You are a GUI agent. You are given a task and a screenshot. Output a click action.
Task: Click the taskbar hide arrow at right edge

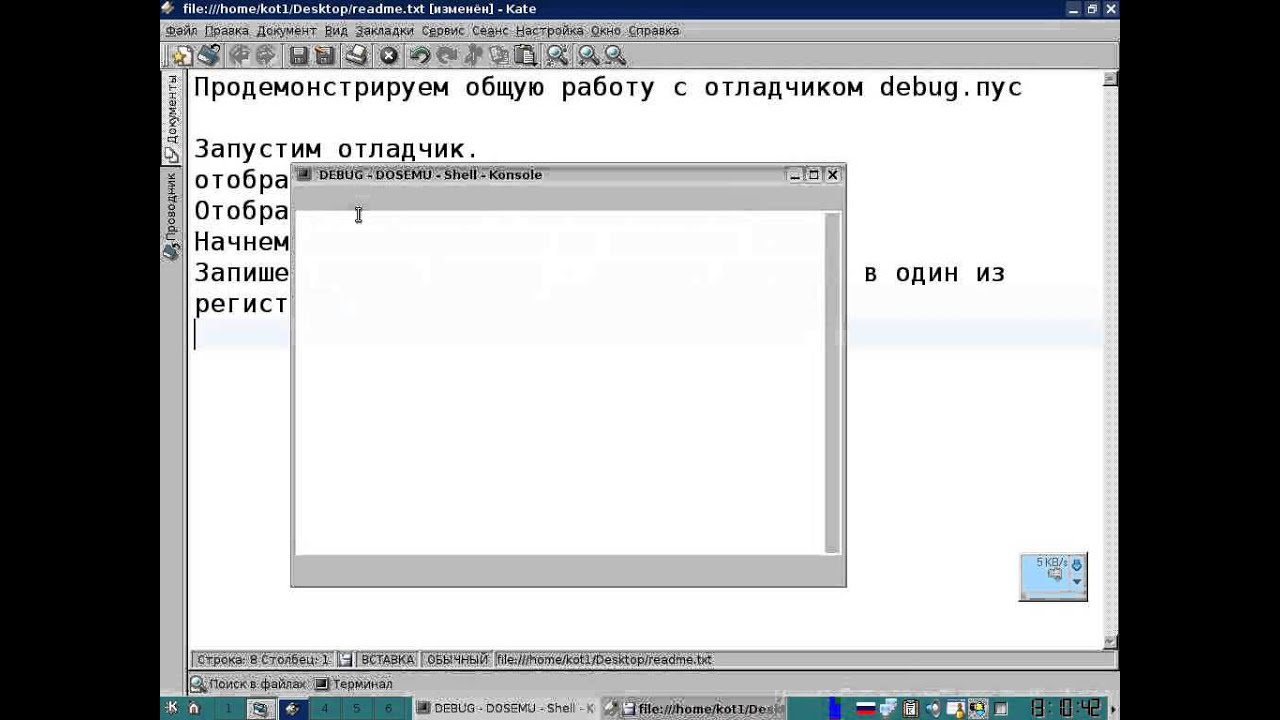point(1114,709)
